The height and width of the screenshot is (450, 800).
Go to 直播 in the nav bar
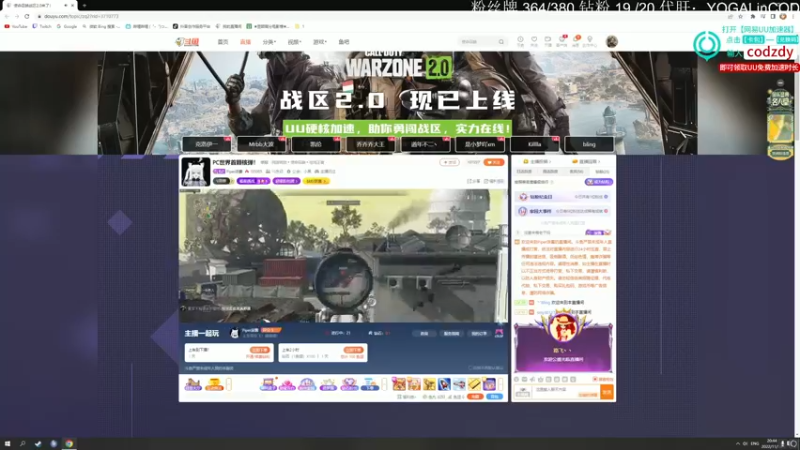click(x=245, y=42)
